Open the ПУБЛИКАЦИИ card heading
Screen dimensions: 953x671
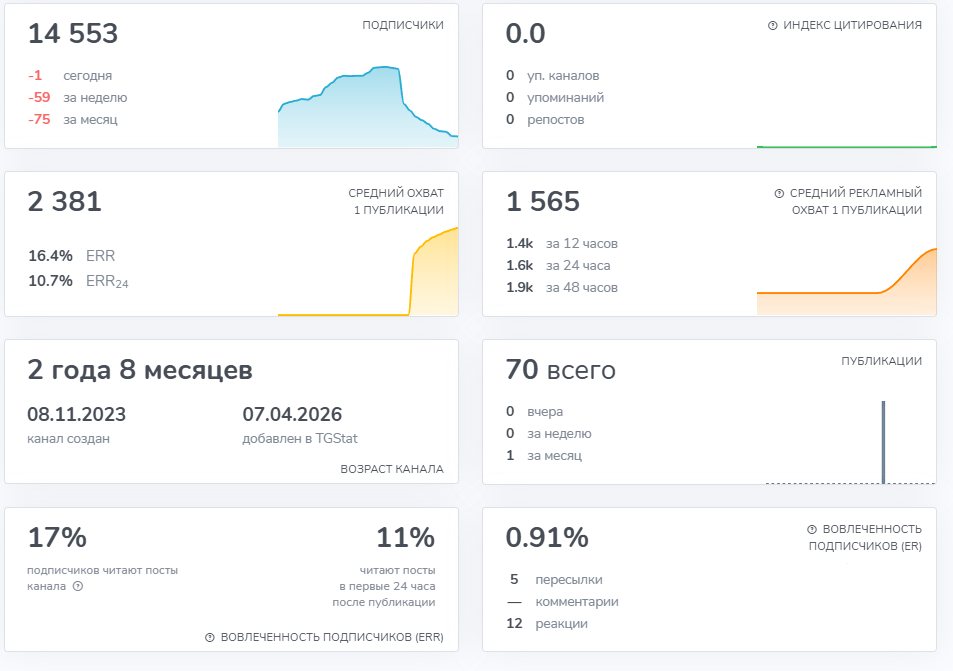pyautogui.click(x=881, y=361)
